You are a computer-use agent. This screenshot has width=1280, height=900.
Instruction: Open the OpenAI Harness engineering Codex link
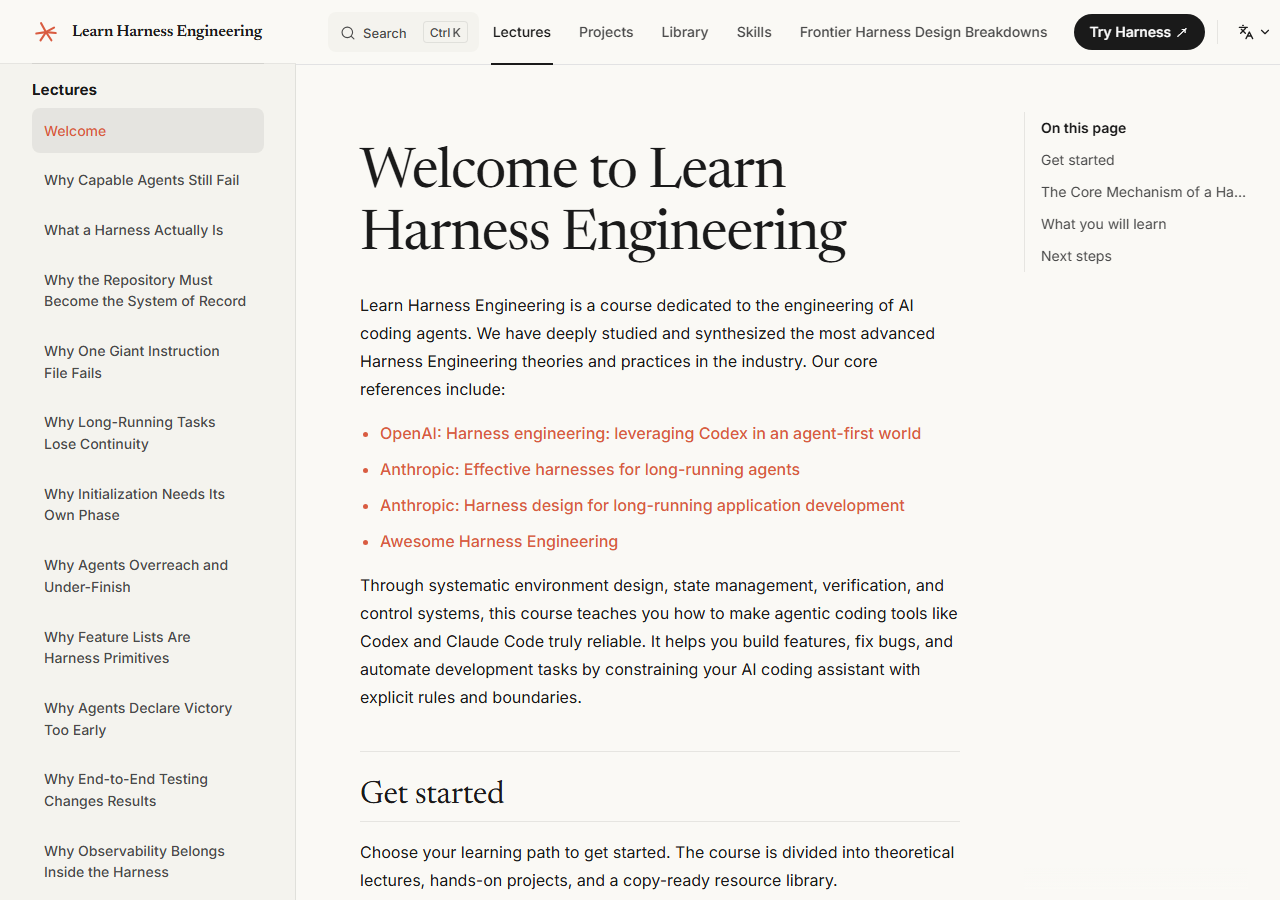[x=650, y=434]
